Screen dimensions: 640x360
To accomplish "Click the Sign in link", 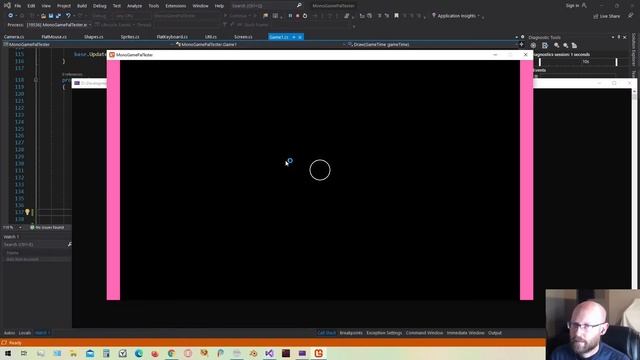I will click(572, 6).
